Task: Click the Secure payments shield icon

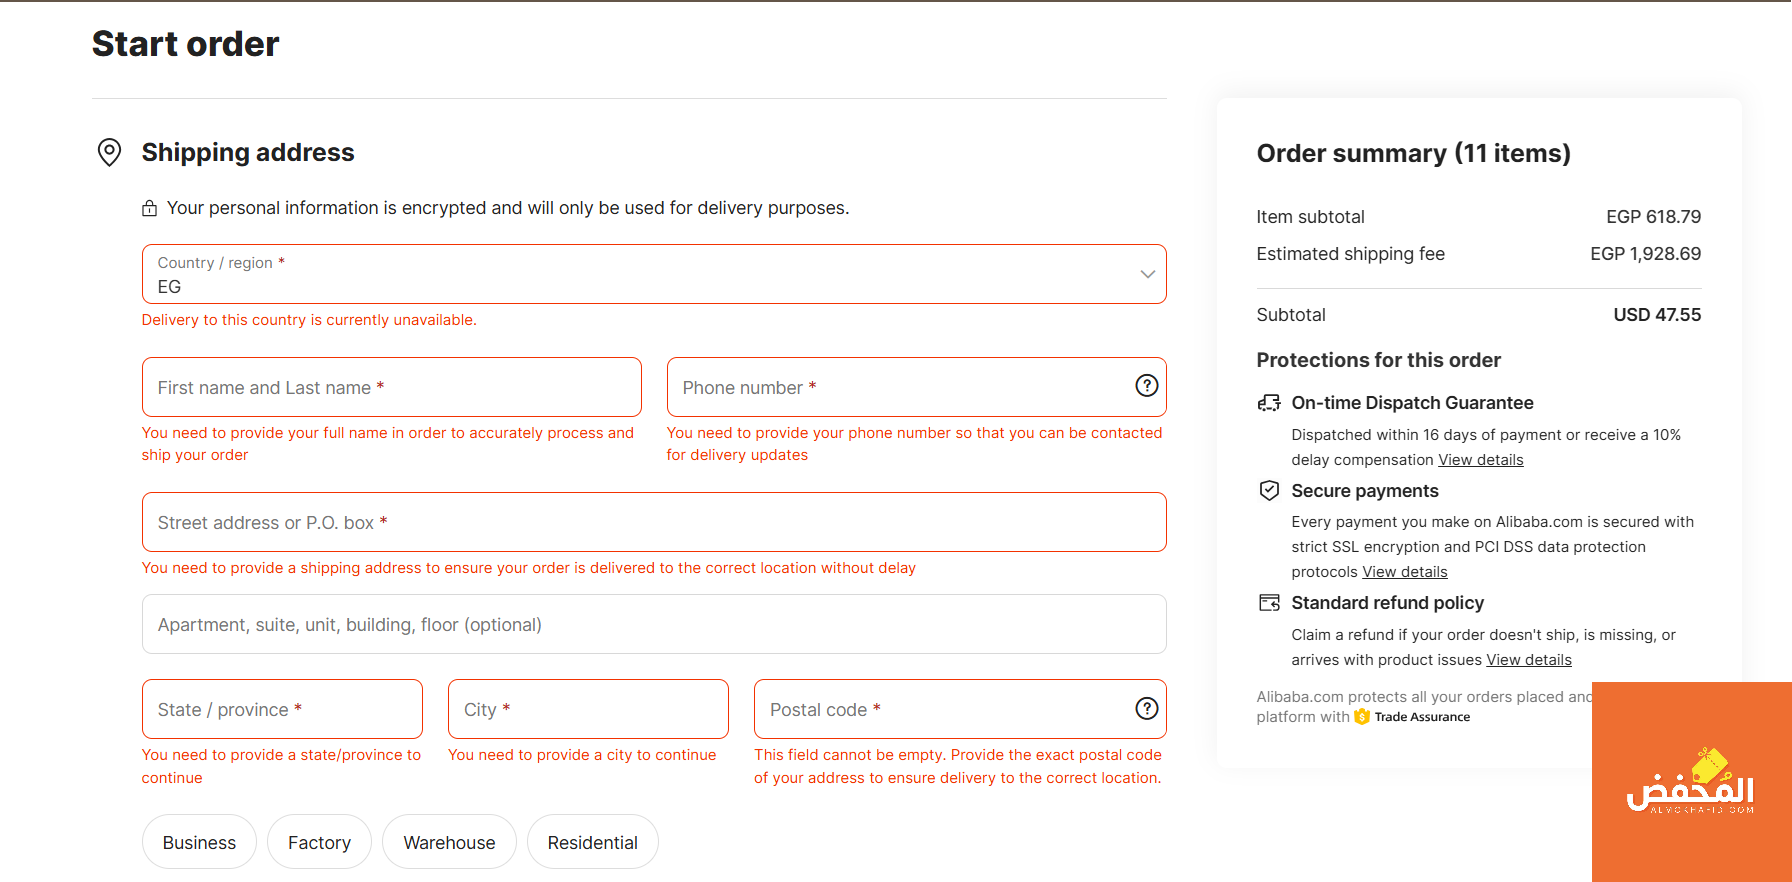Action: [x=1269, y=490]
